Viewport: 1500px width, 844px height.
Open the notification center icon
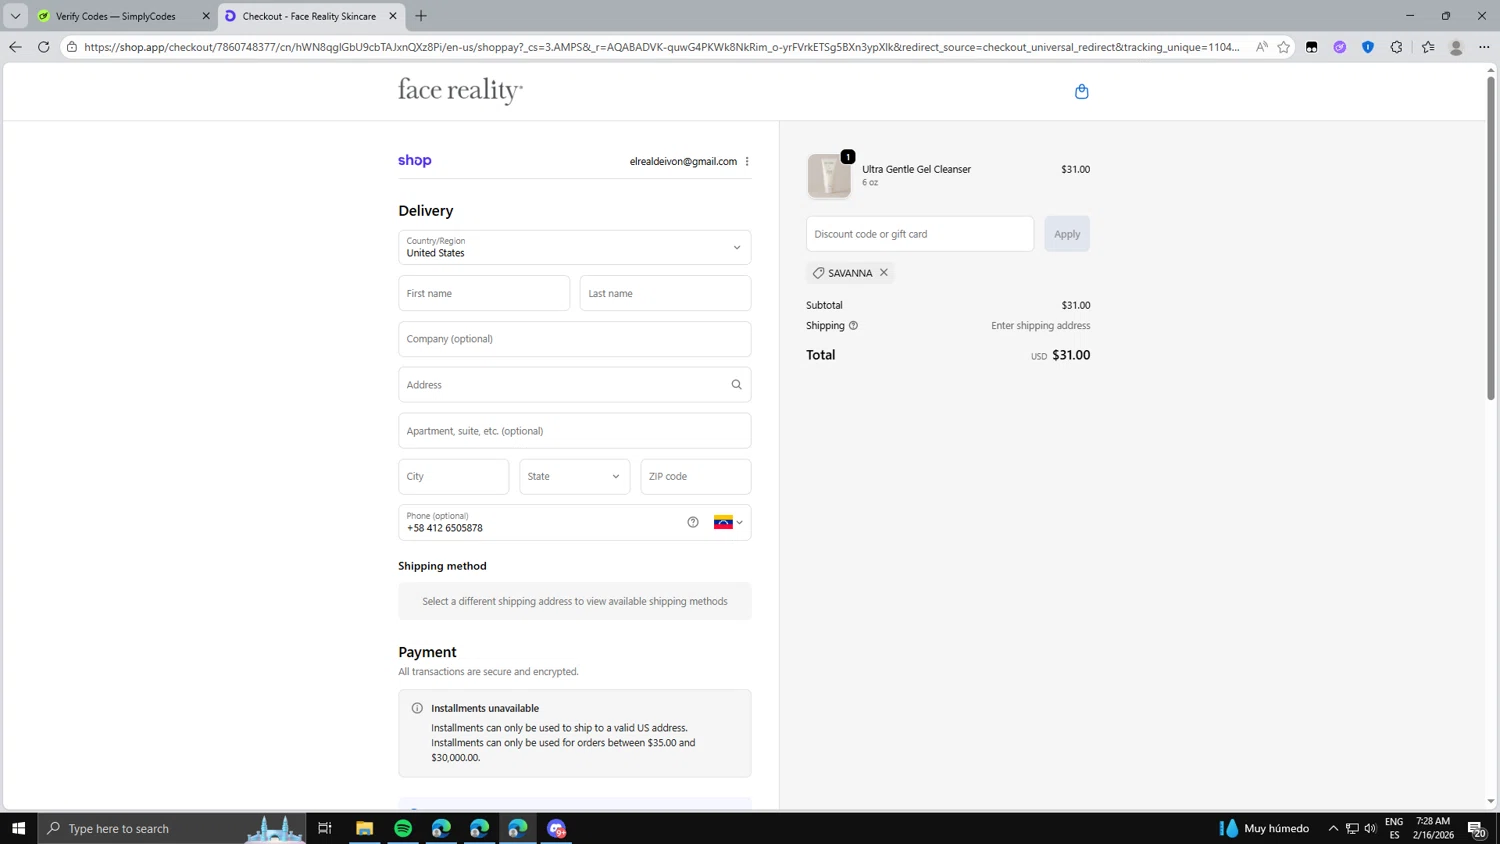pos(1476,828)
